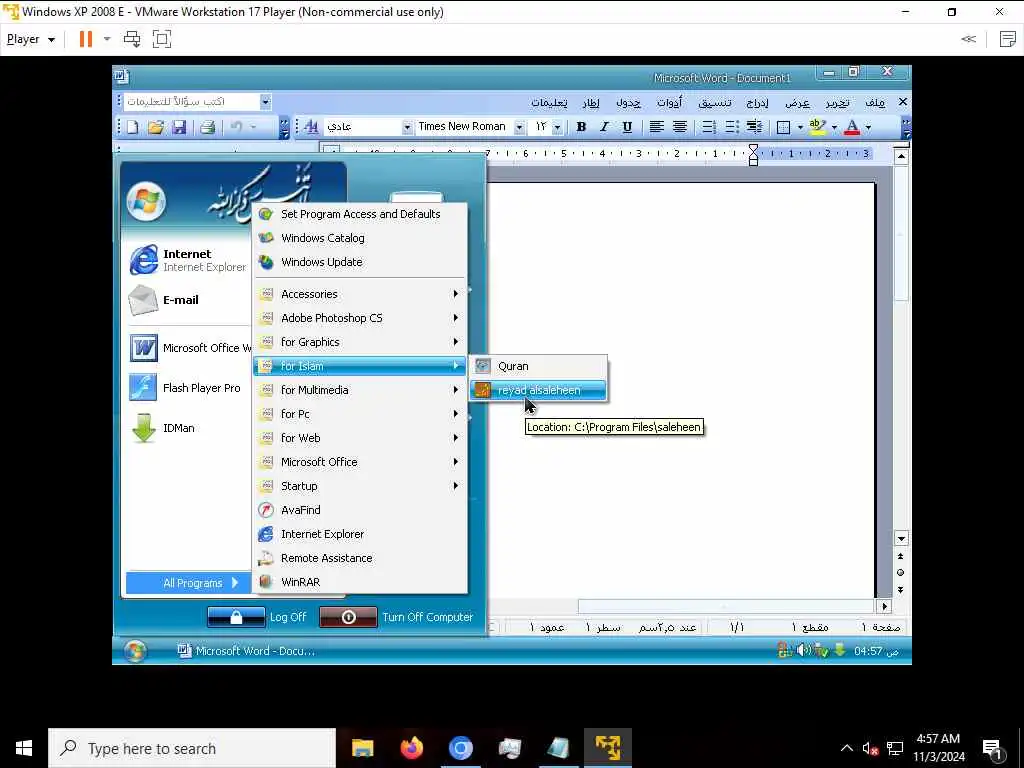Click the Open folder icon in Word toolbar
This screenshot has height=768, width=1024.
point(155,127)
